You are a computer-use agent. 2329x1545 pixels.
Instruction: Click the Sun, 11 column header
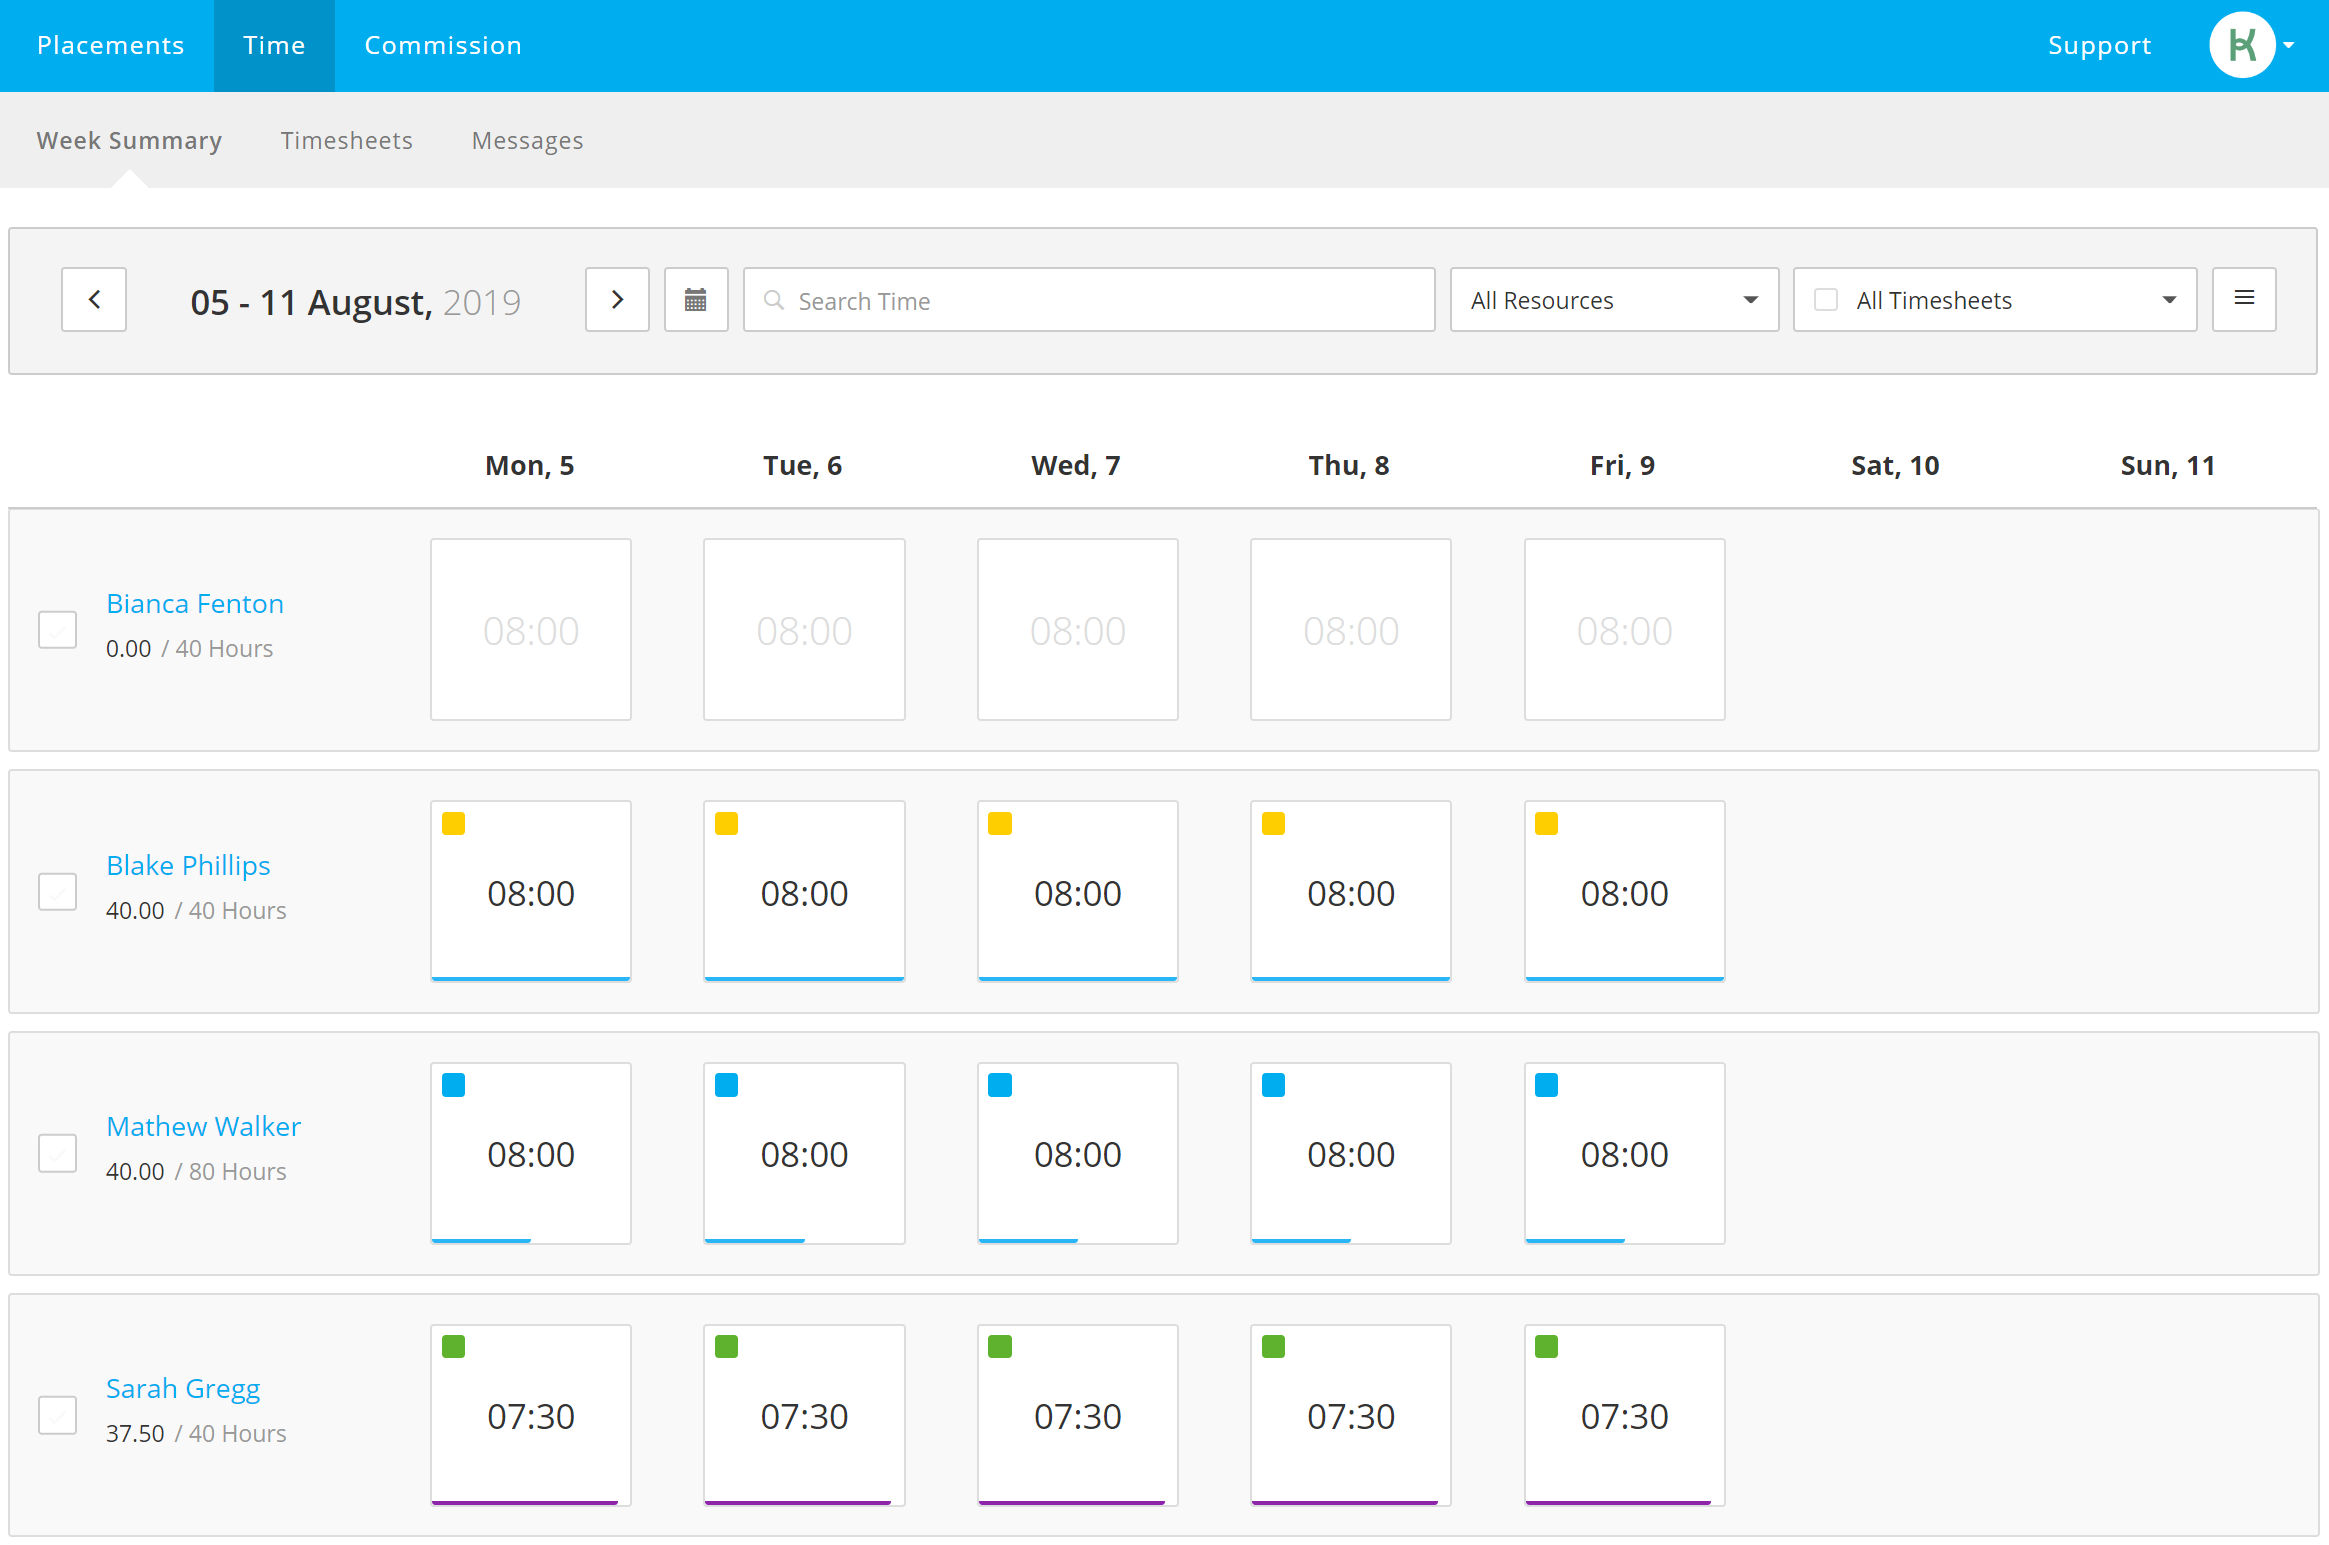click(2168, 466)
